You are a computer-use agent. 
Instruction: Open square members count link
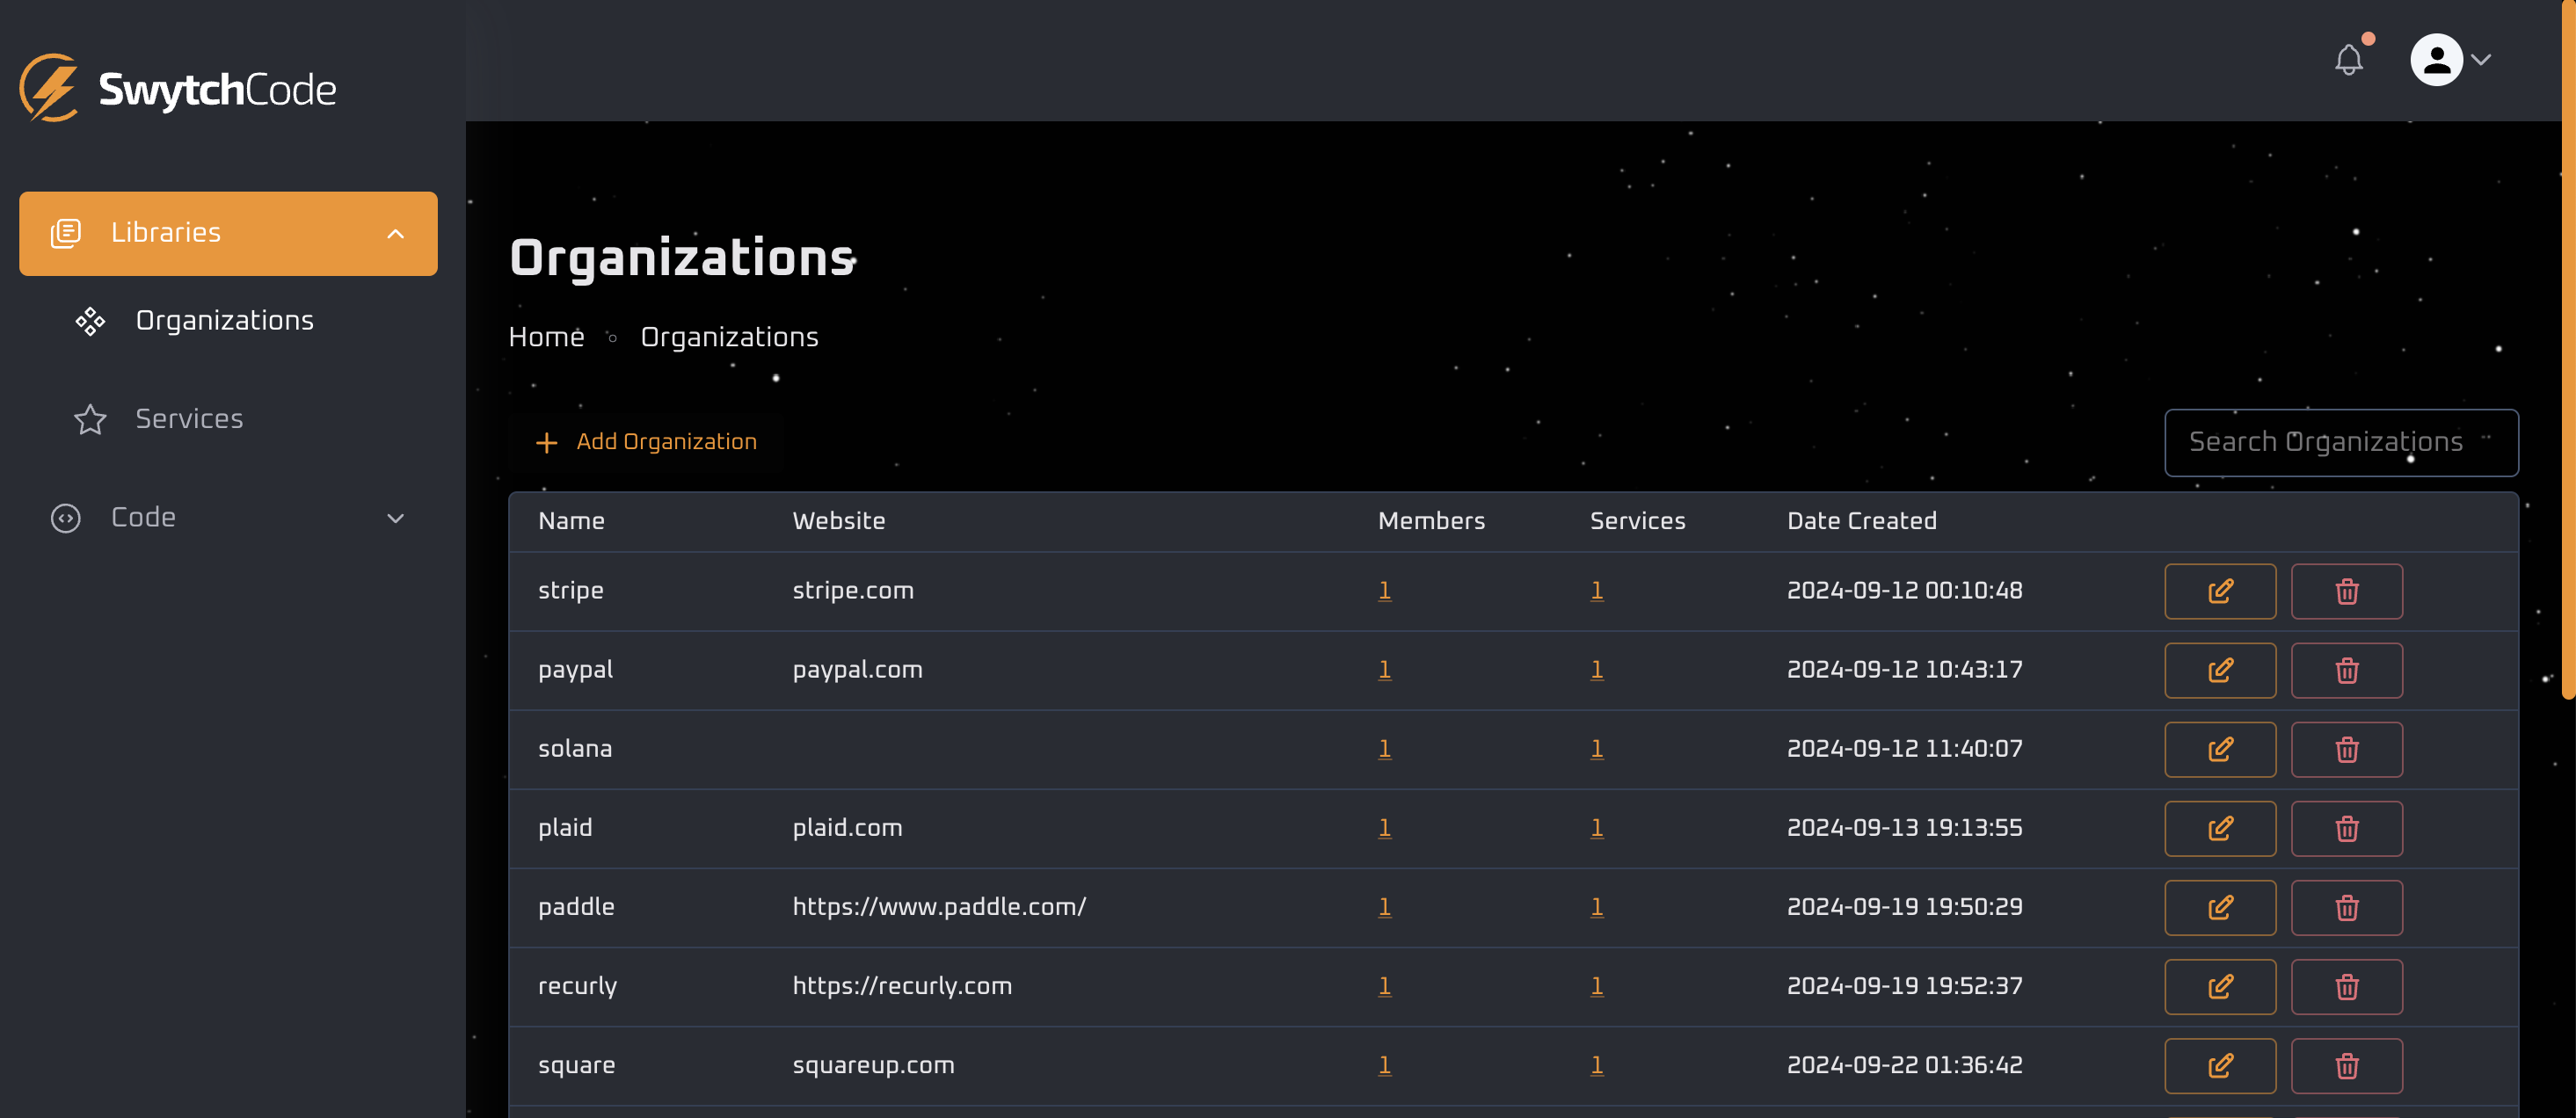pos(1384,1064)
